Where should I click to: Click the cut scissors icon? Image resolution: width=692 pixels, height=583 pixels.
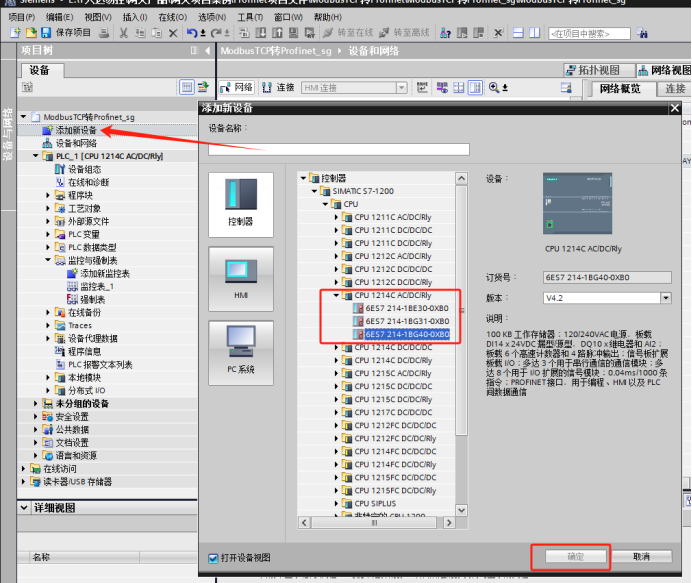pos(124,33)
